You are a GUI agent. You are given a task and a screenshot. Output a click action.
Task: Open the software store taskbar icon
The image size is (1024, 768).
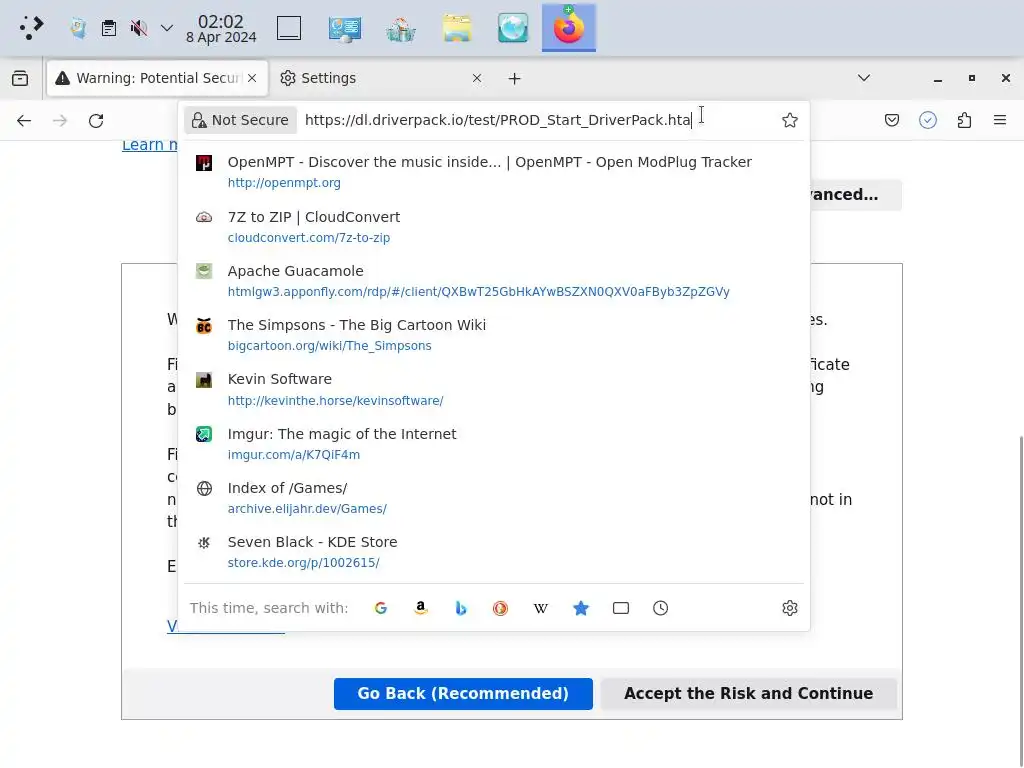click(400, 28)
